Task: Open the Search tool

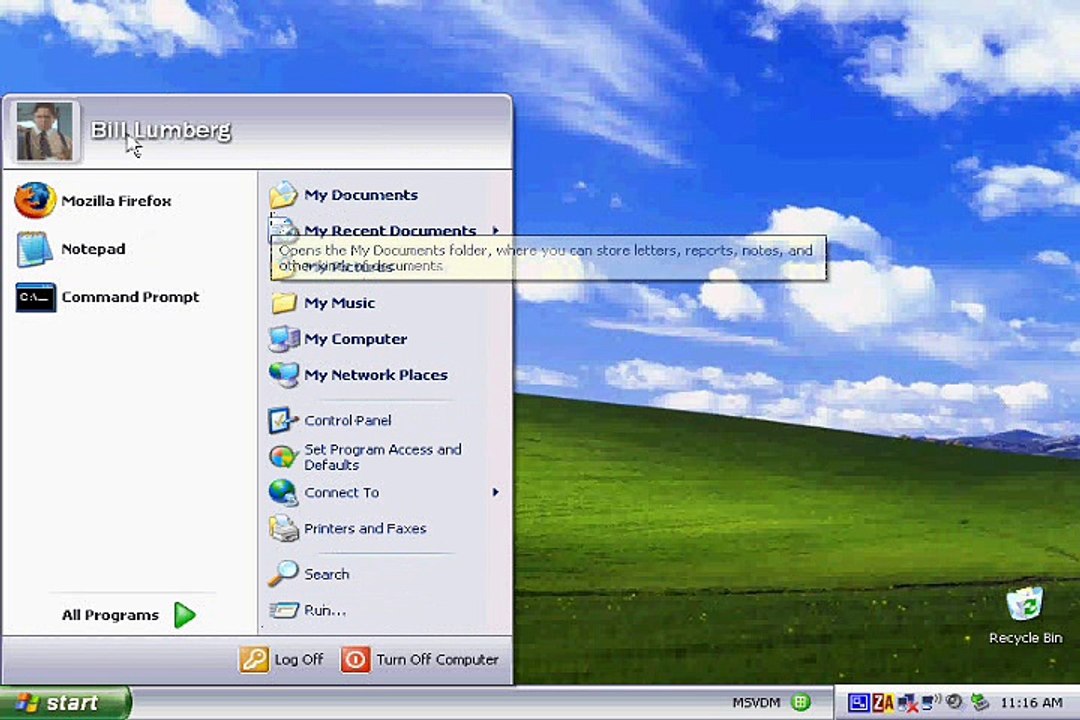Action: [309, 574]
